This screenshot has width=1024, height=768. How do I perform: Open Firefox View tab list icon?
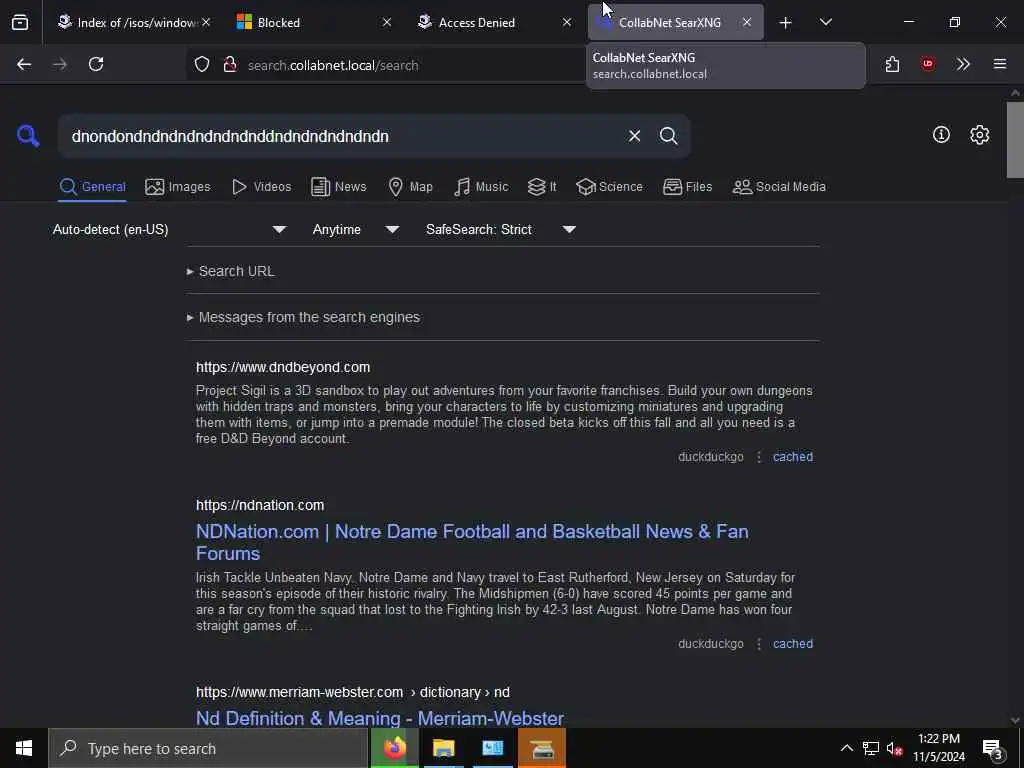click(x=20, y=22)
